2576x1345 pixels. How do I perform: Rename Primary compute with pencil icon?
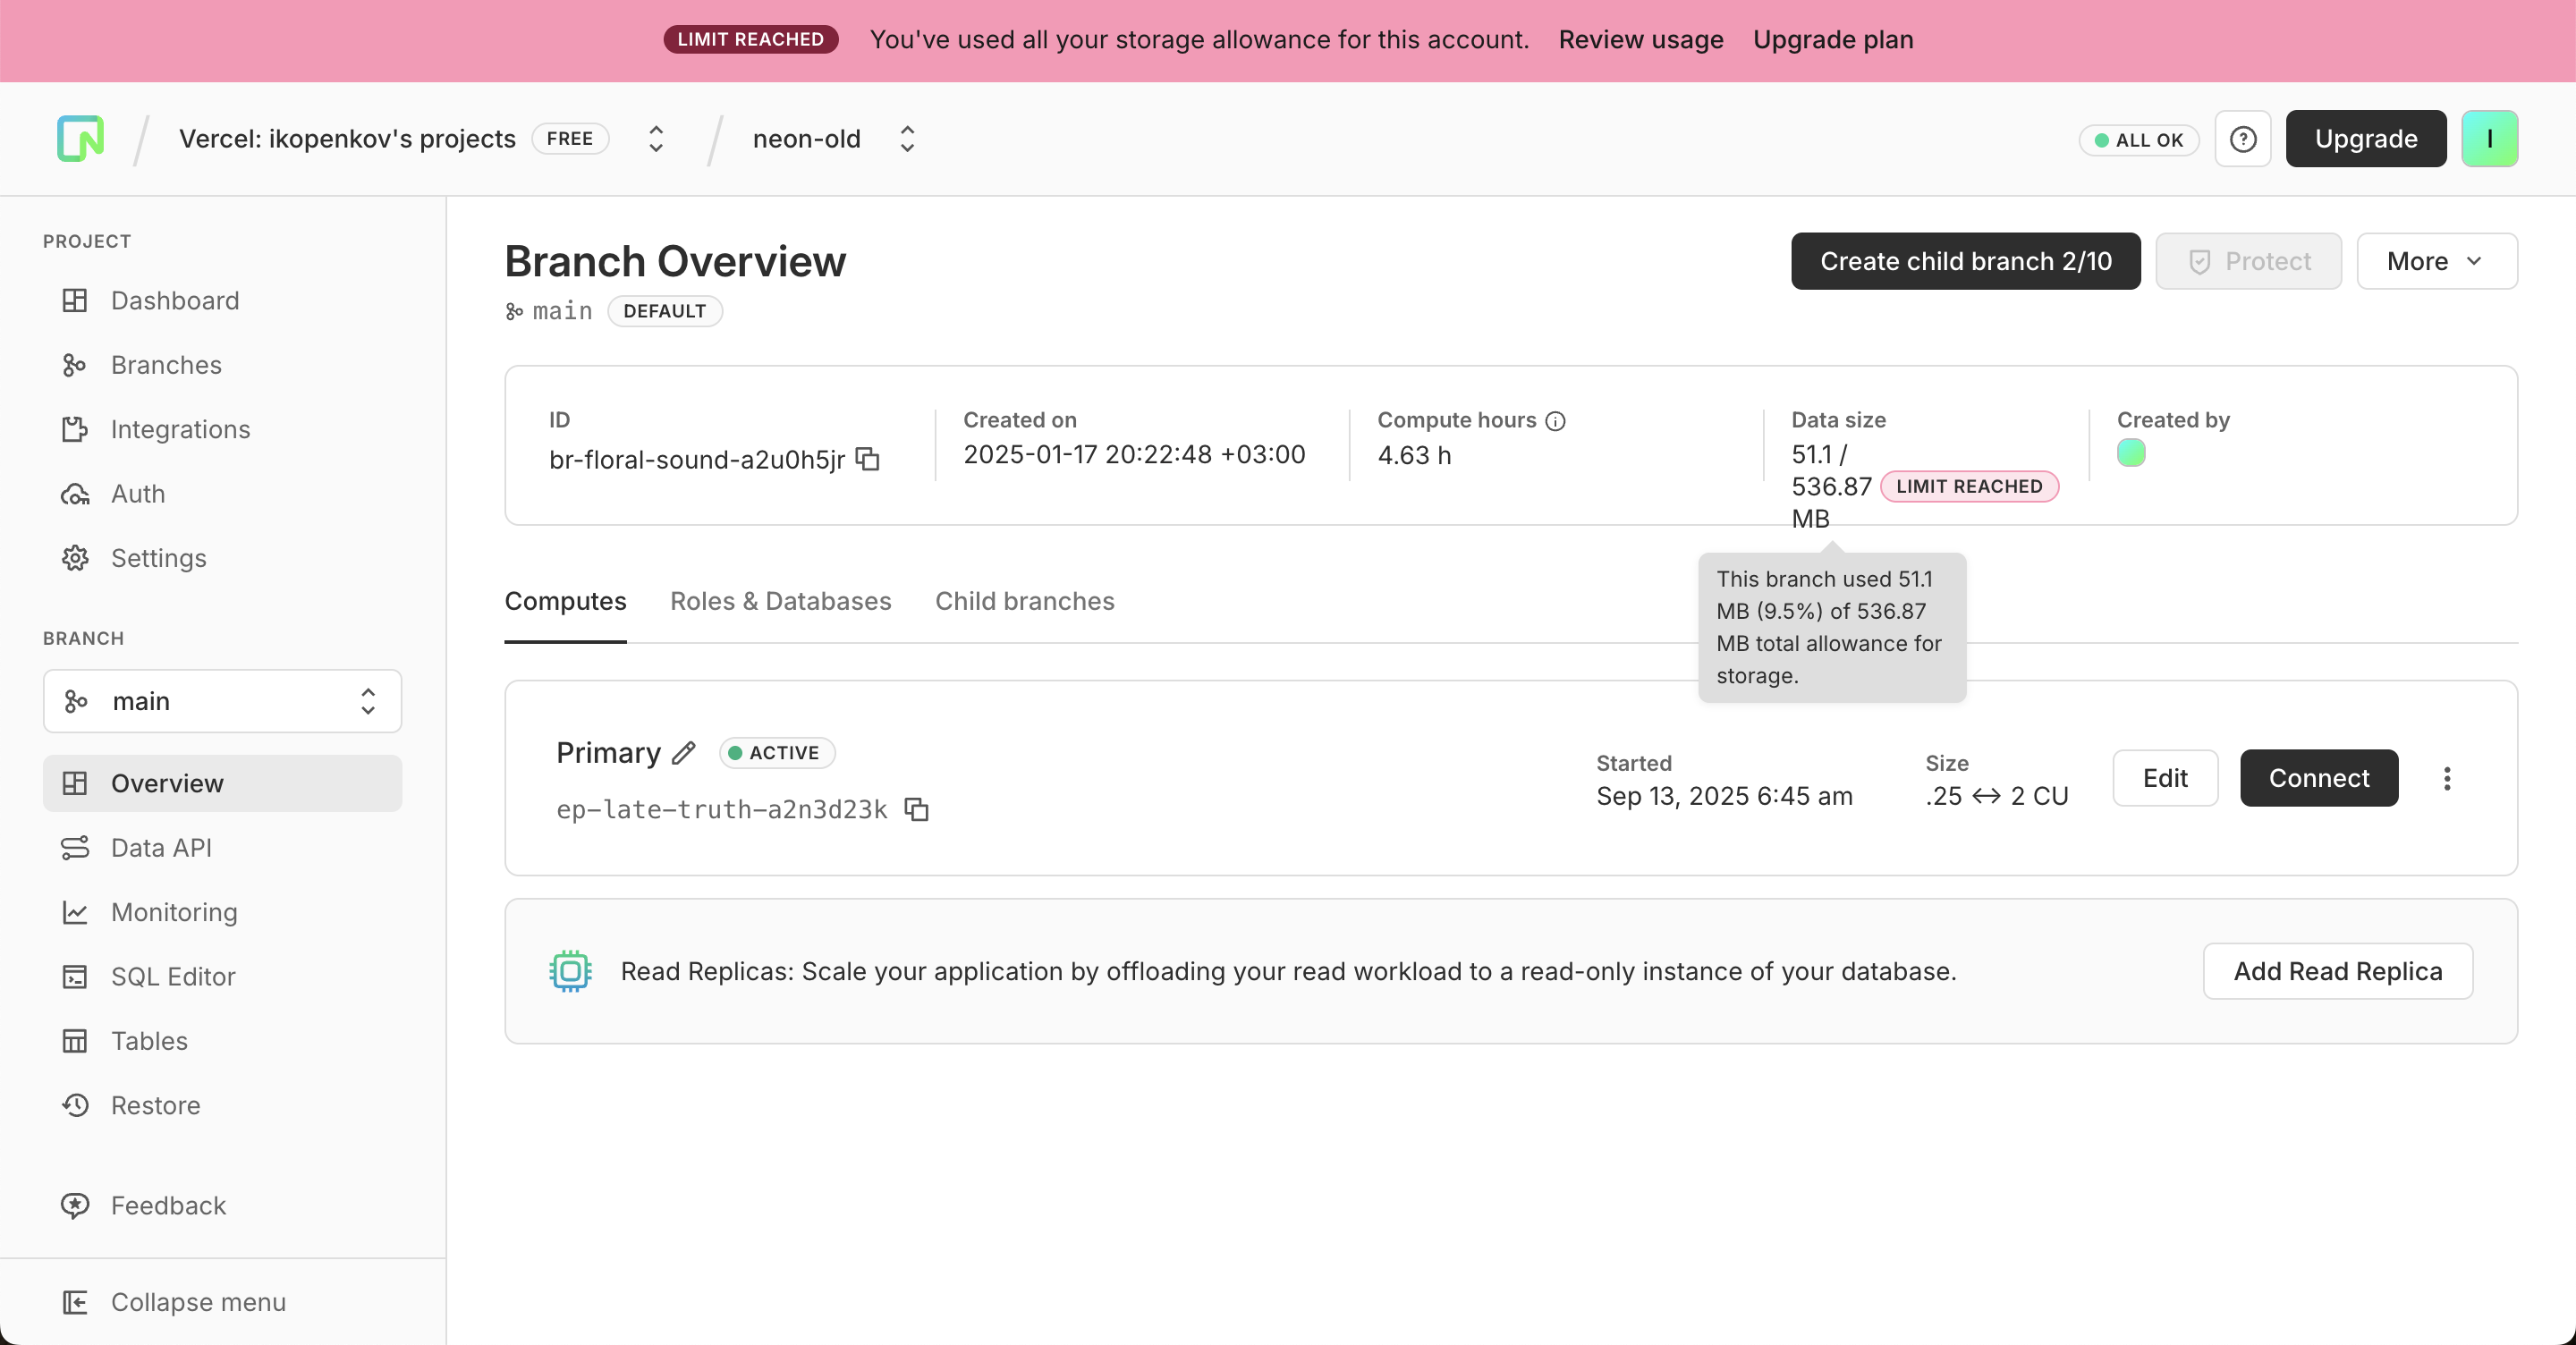click(x=684, y=753)
